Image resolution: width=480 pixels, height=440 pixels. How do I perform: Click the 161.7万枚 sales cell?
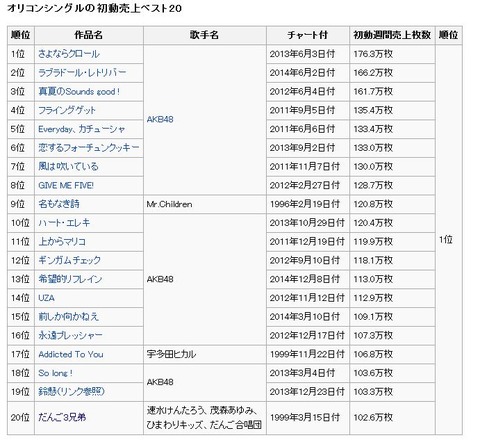point(392,91)
